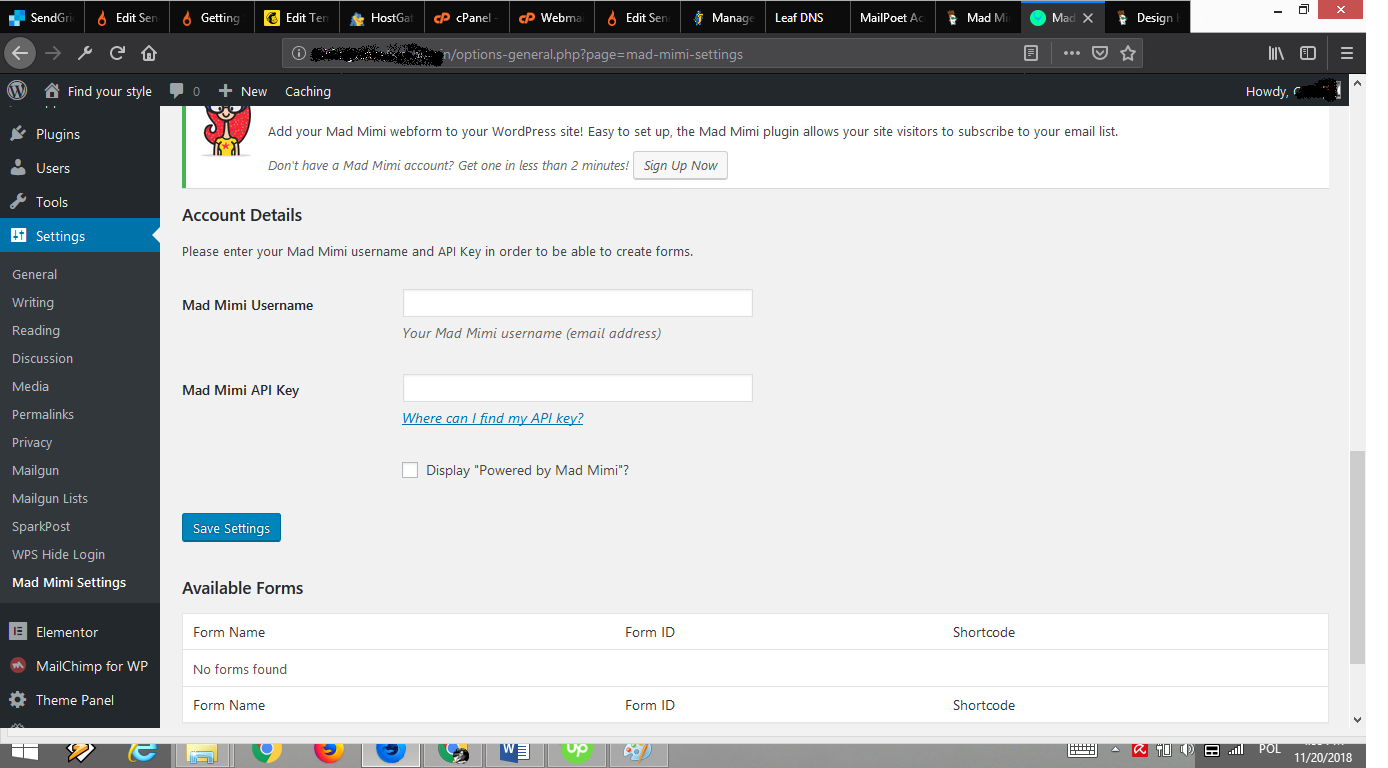Open Mailgun Lists settings item

(x=50, y=498)
